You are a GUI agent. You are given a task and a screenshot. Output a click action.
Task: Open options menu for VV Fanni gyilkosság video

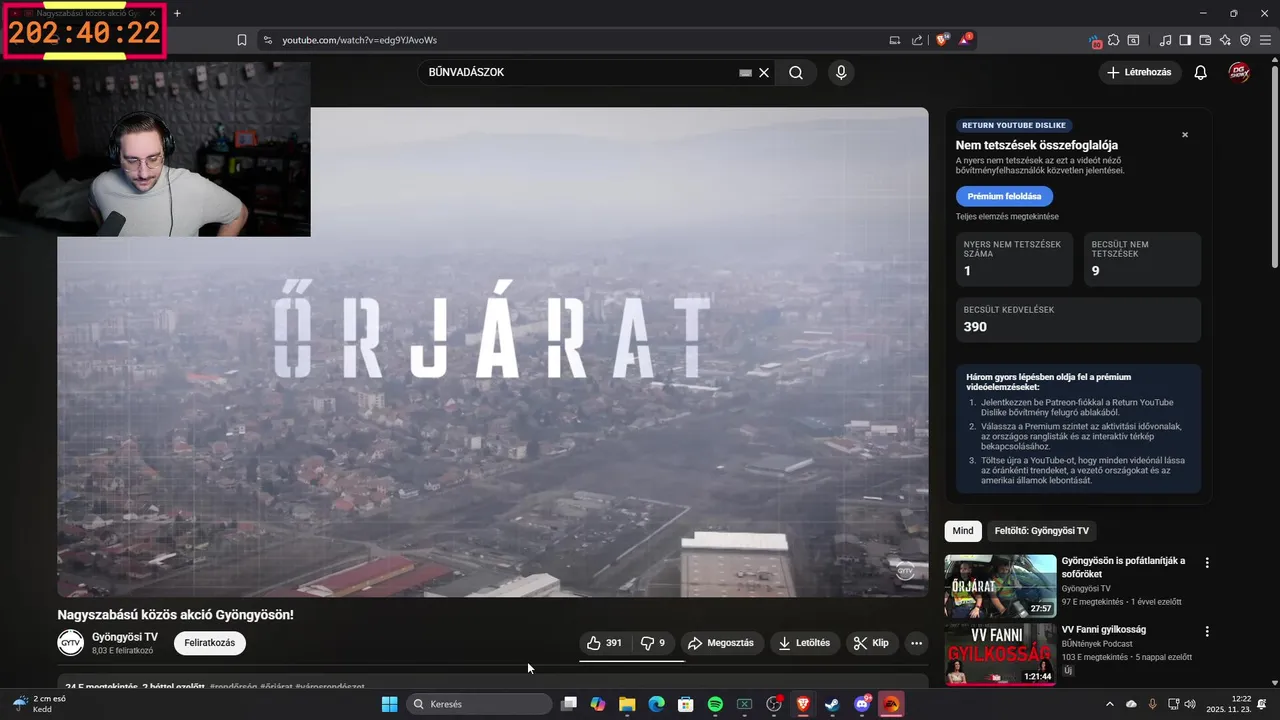[x=1207, y=632]
